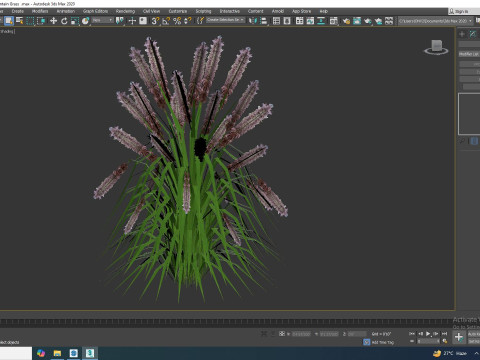Image resolution: width=480 pixels, height=360 pixels.
Task: Open the Modifier List dropdown
Action: [469, 54]
